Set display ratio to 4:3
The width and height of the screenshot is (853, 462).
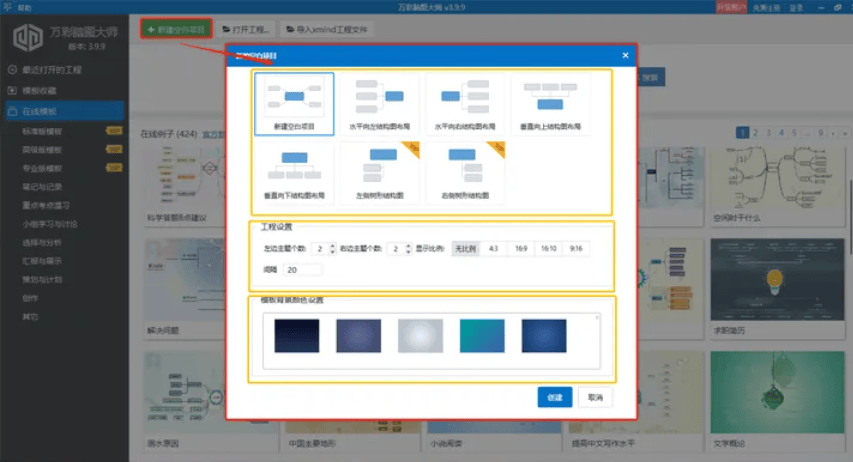pos(493,248)
